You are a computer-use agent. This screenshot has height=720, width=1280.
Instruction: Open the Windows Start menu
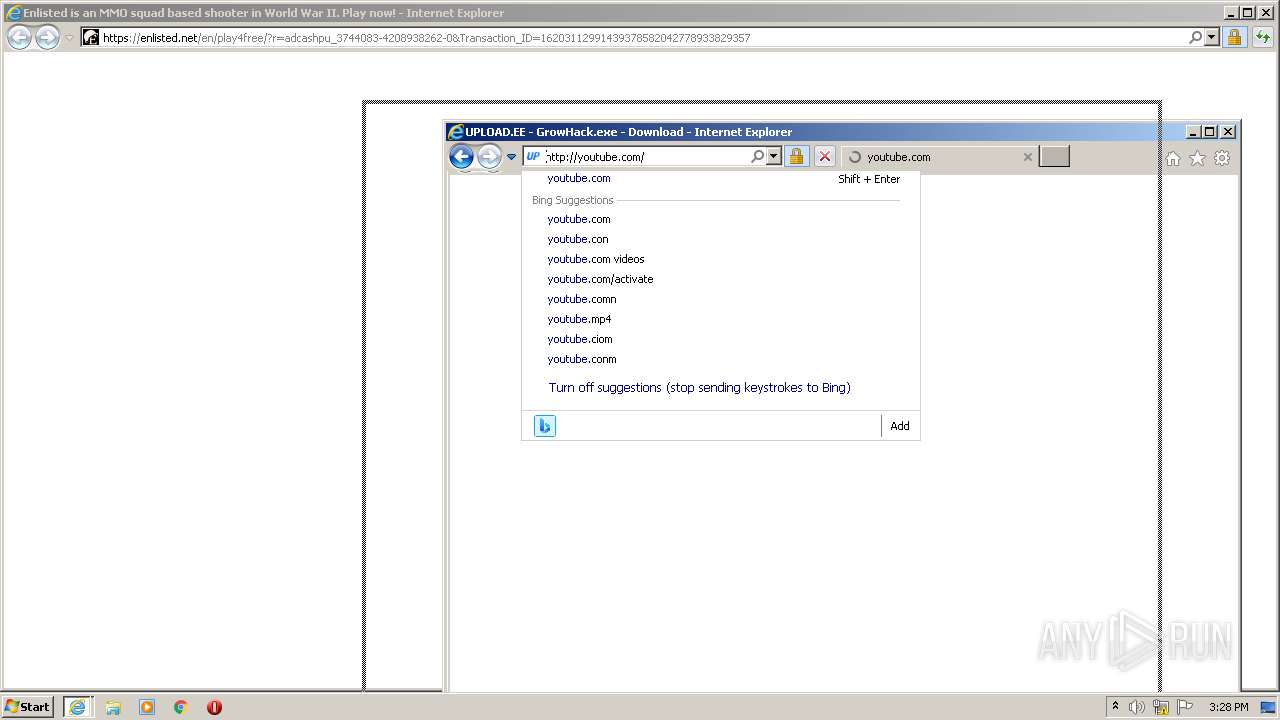point(28,707)
